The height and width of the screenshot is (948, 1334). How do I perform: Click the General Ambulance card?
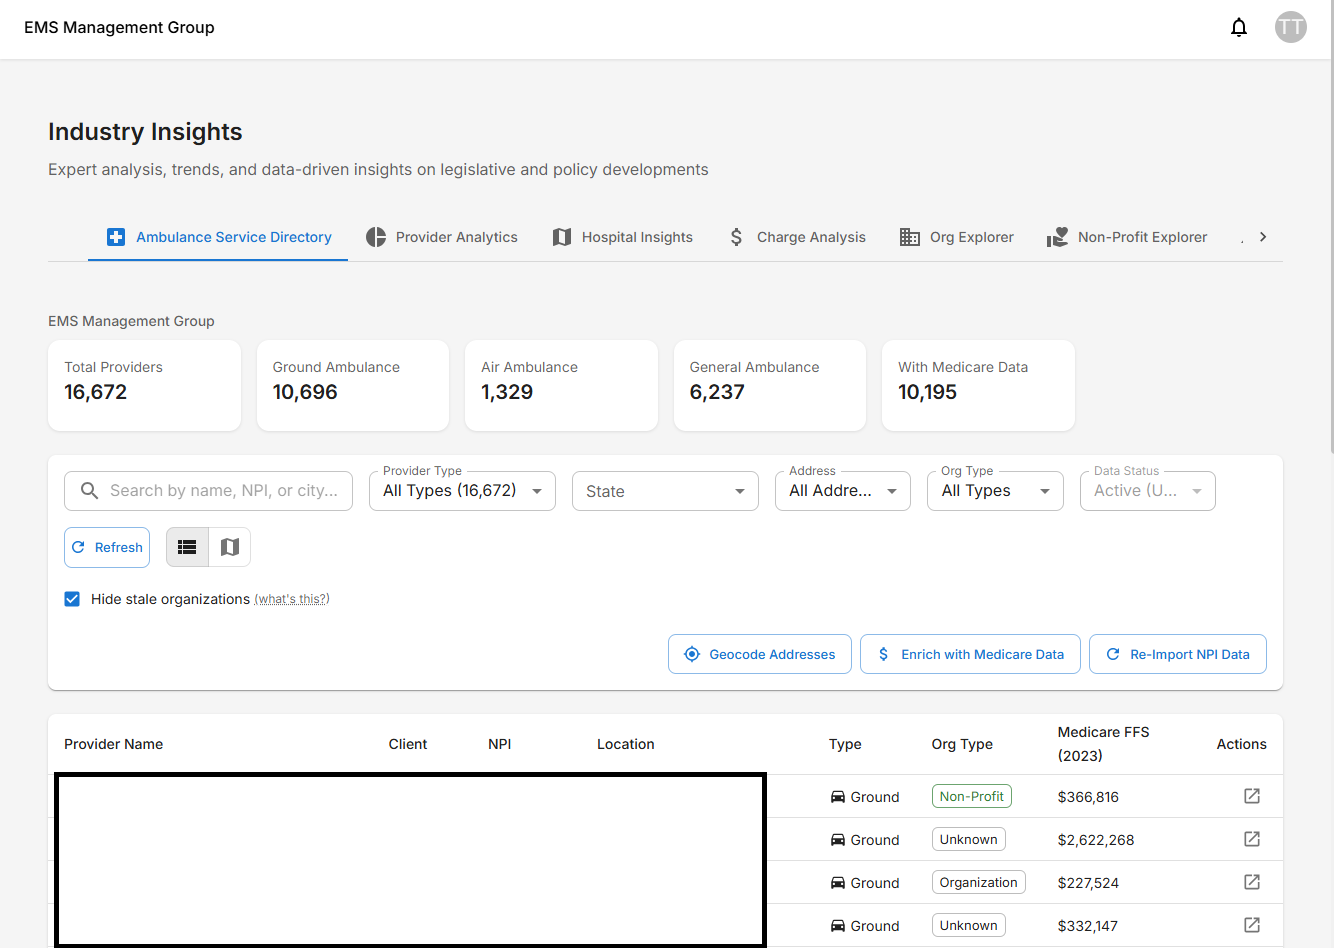coord(770,385)
